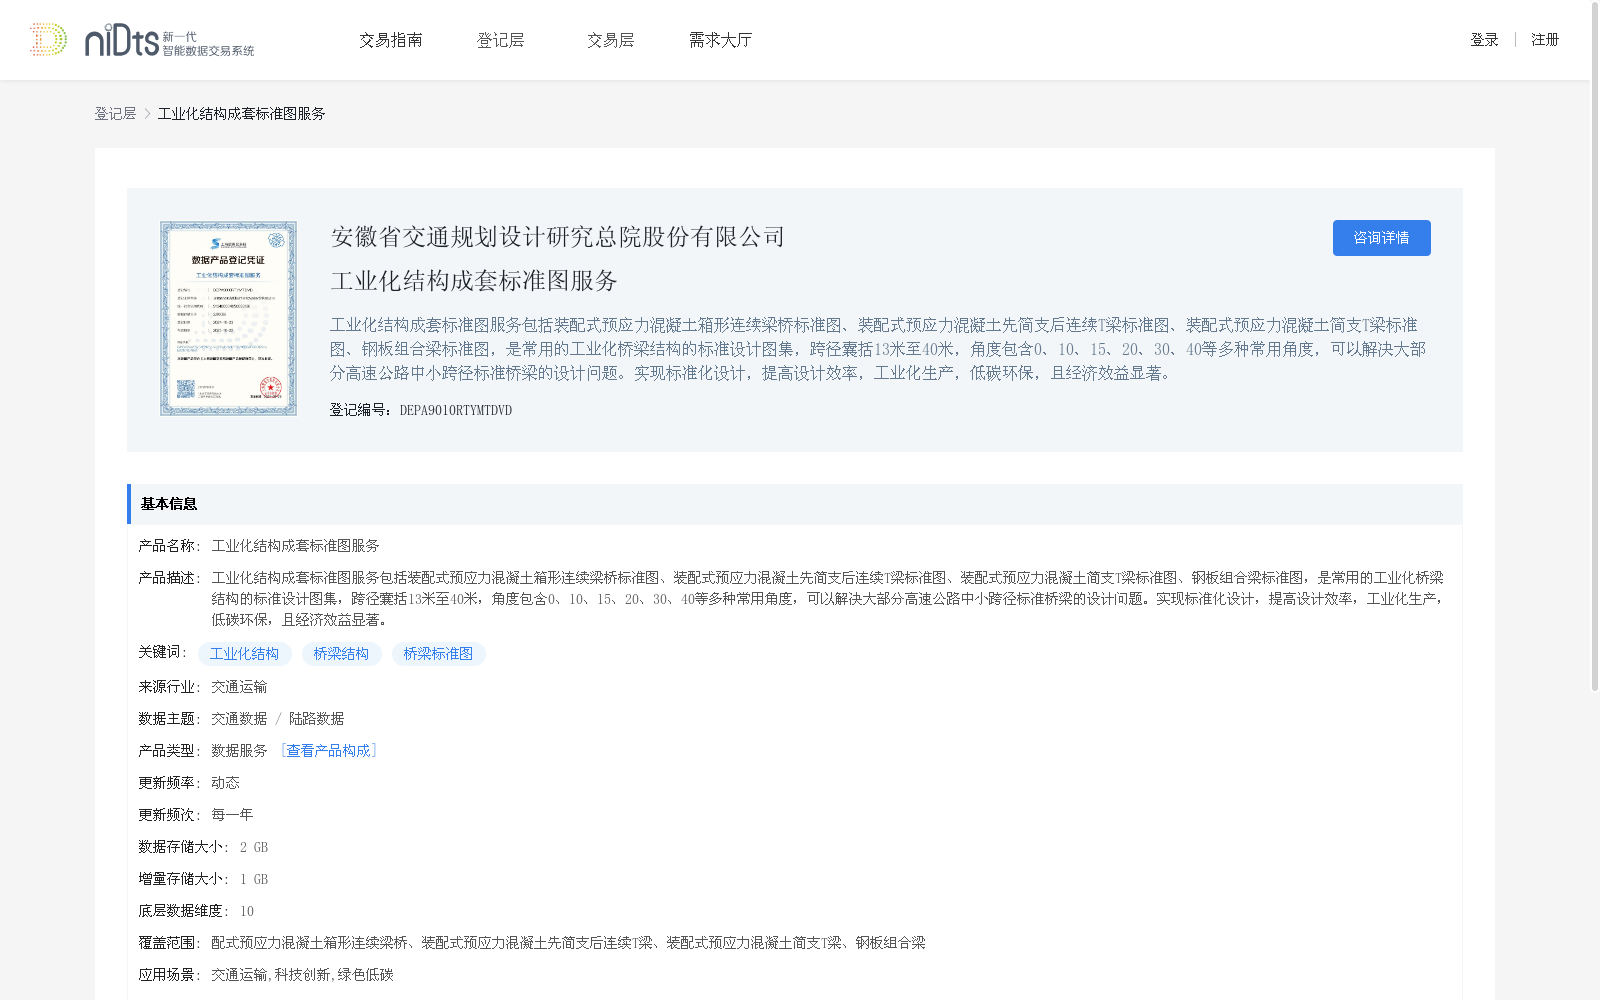
Task: Click the 增量存储大小 value 1 GB
Action: (254, 879)
